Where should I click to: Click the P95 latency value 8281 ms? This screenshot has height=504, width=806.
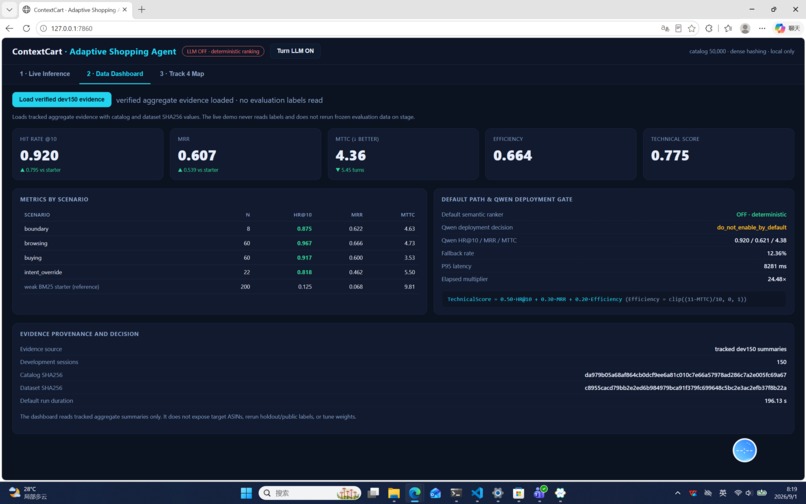tap(775, 266)
